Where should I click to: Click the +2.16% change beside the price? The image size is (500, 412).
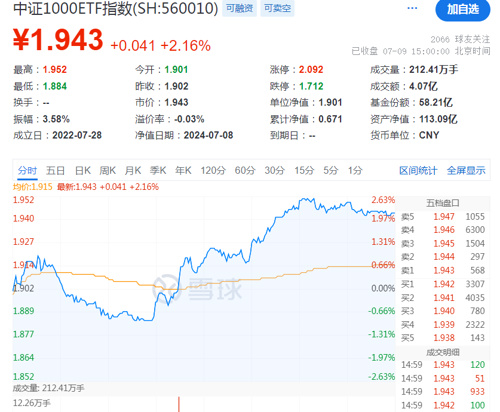185,46
